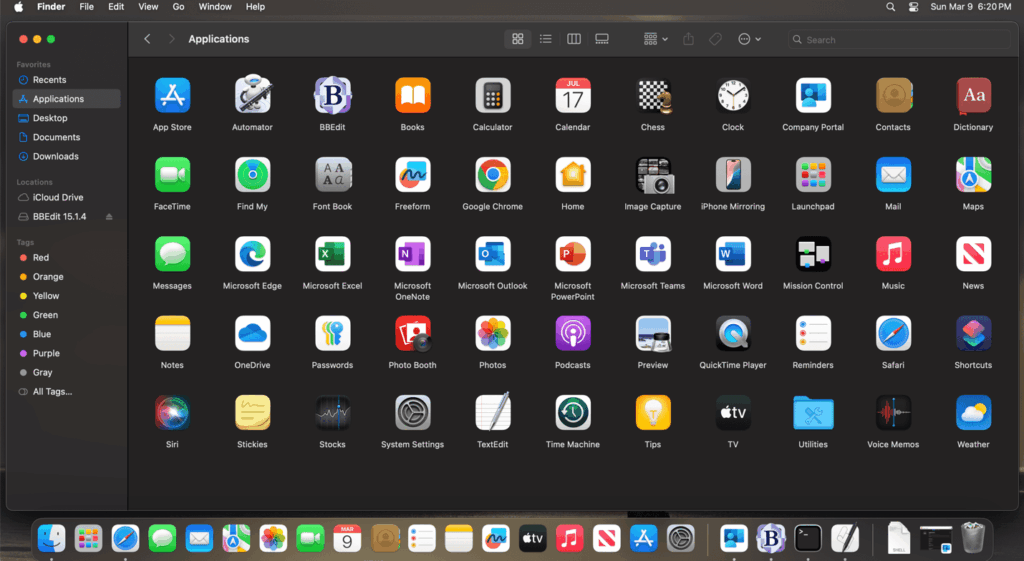Click the Image Capture app icon
This screenshot has width=1024, height=561.
(652, 175)
